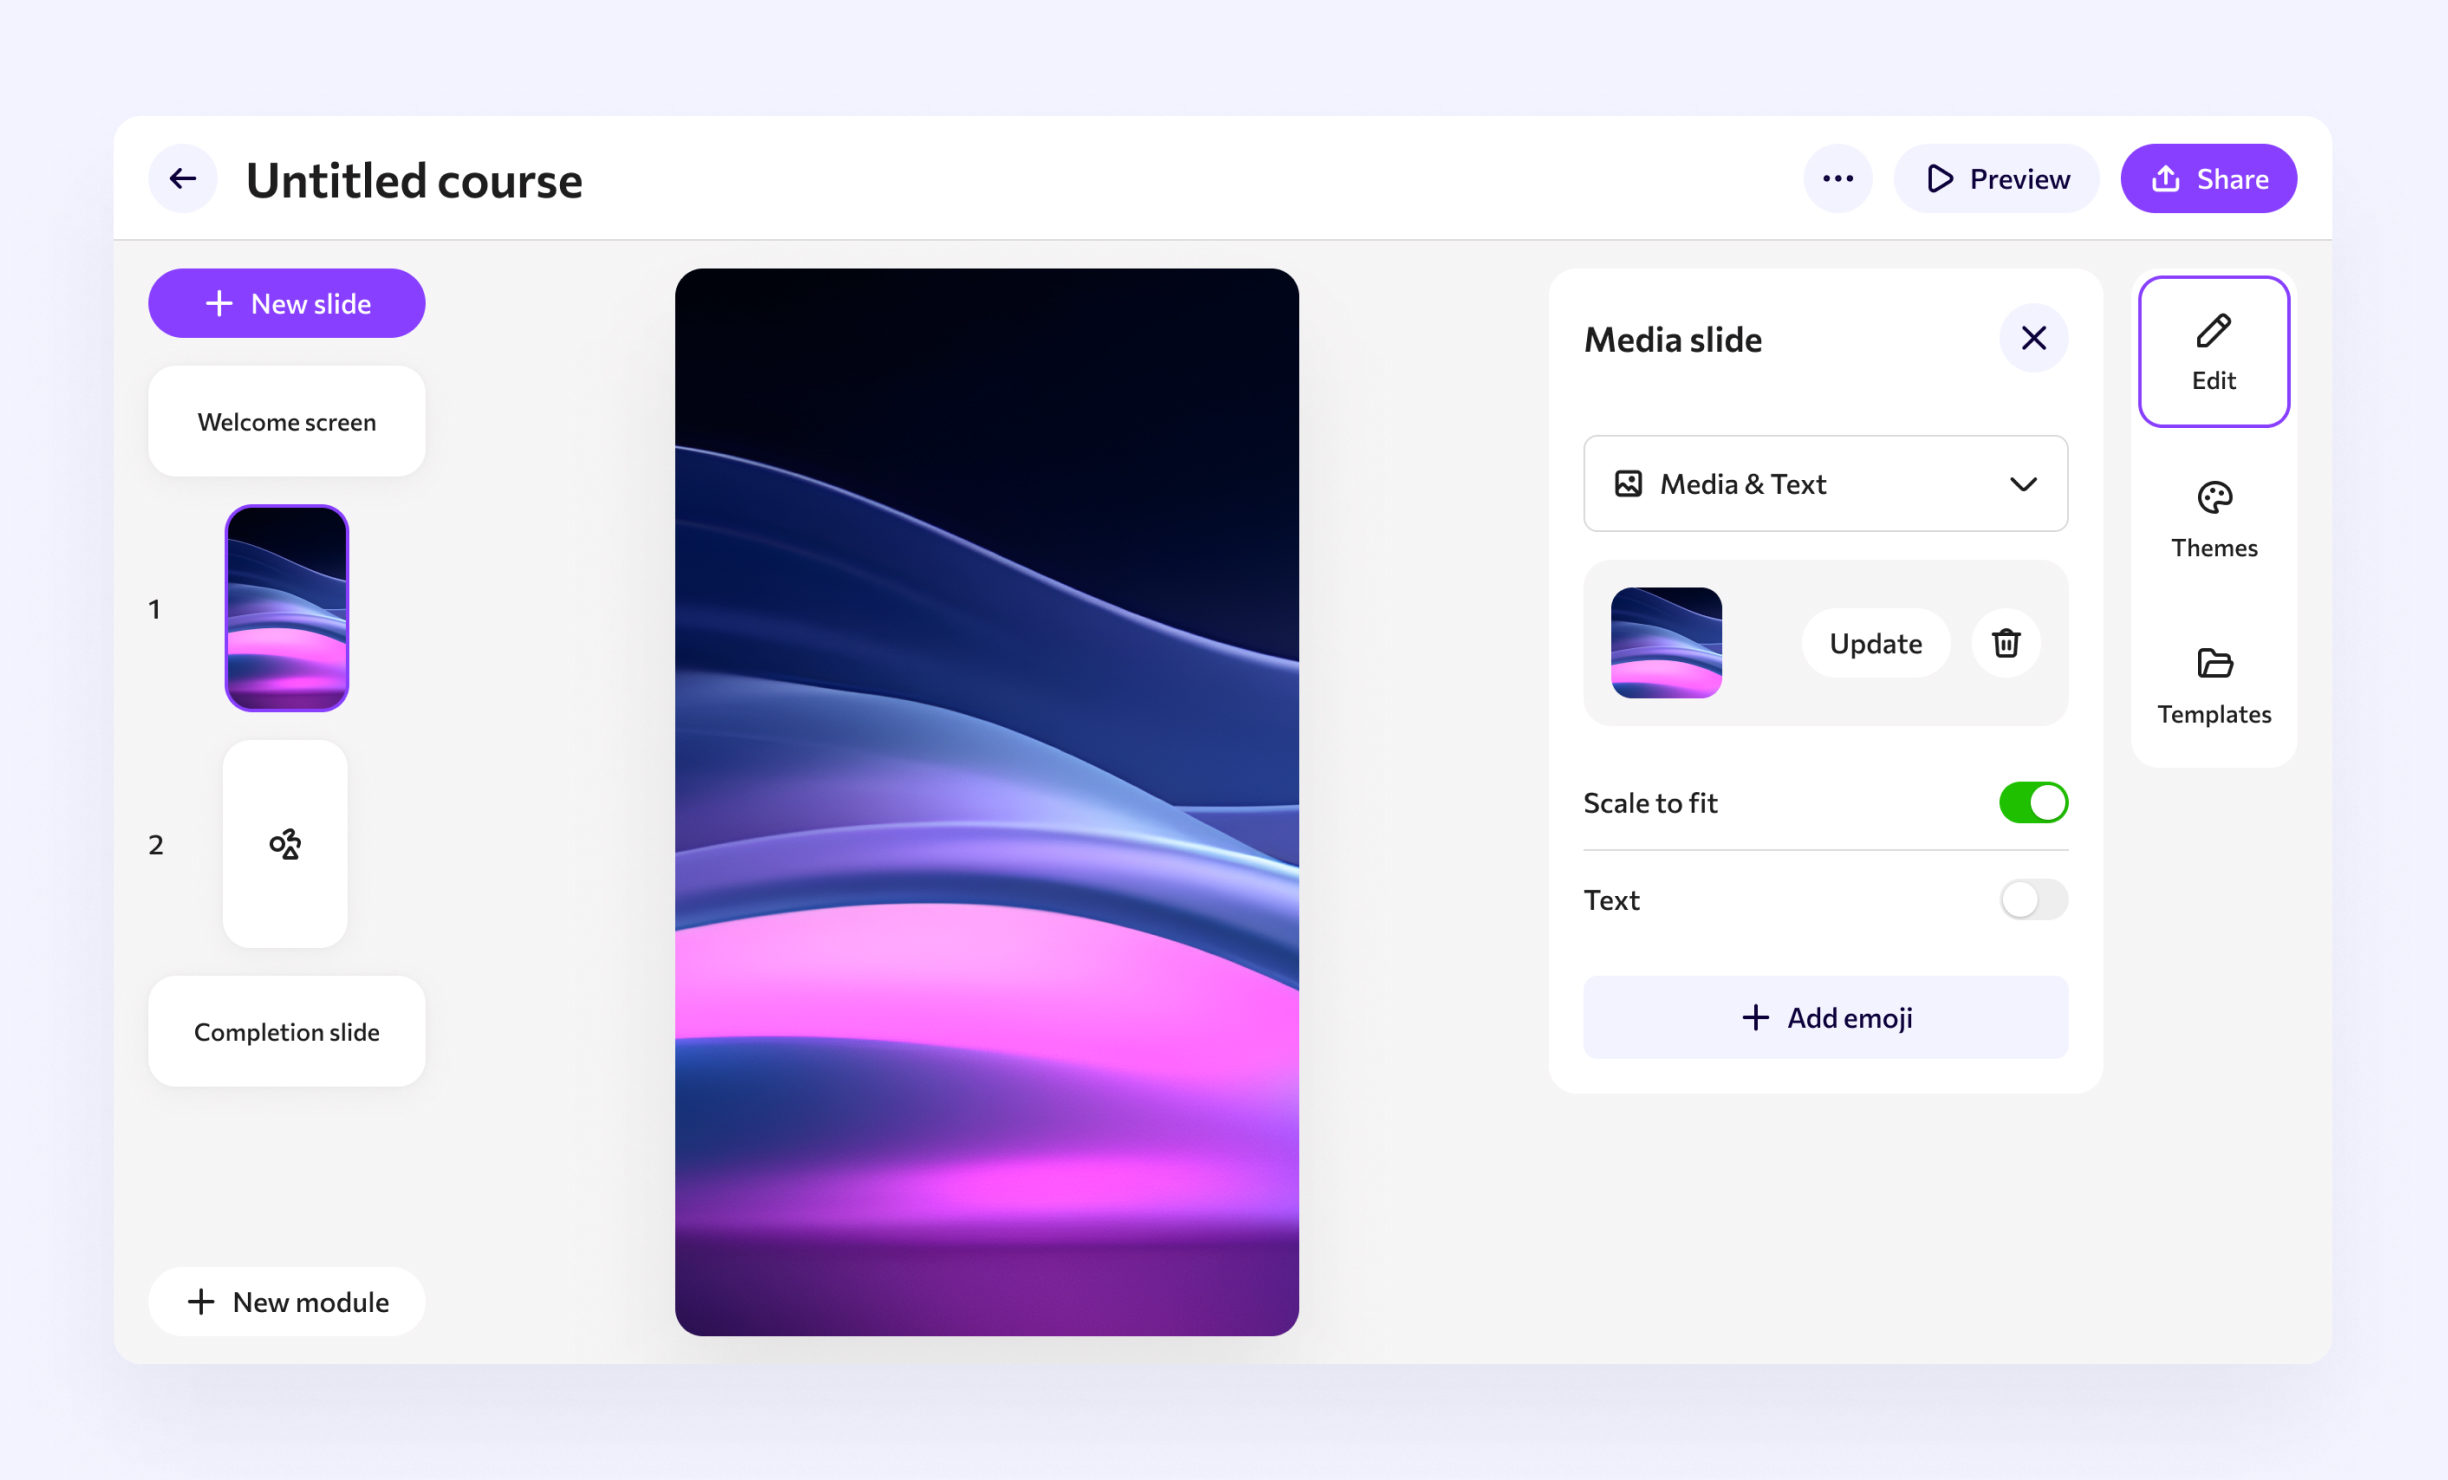Open the Media & Text dropdown
Viewport: 2448px width, 1480px height.
coord(1825,484)
